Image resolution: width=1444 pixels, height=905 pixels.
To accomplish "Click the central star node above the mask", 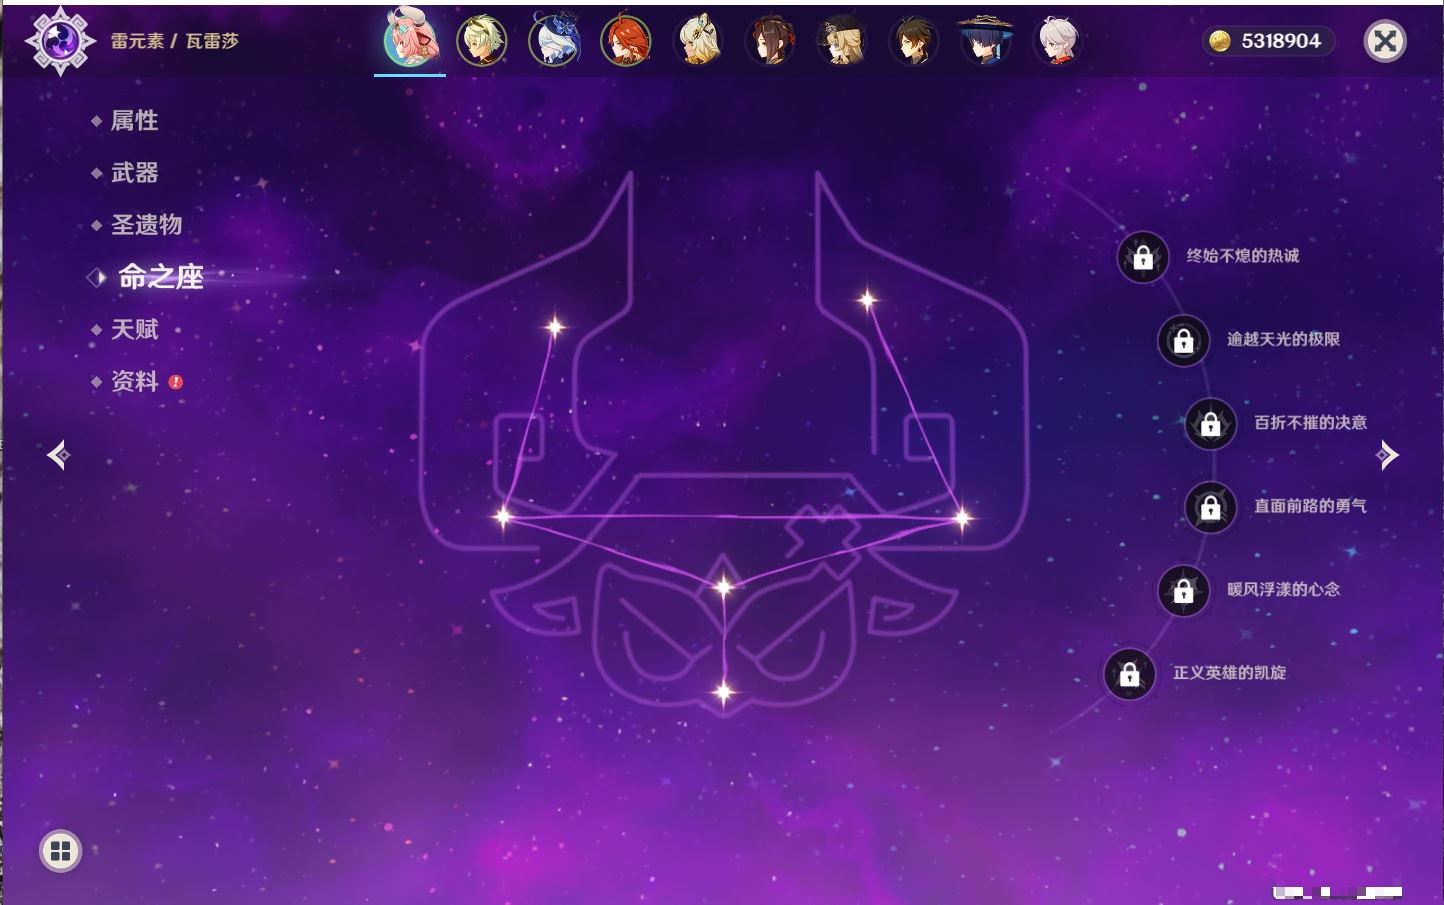I will pyautogui.click(x=723, y=586).
